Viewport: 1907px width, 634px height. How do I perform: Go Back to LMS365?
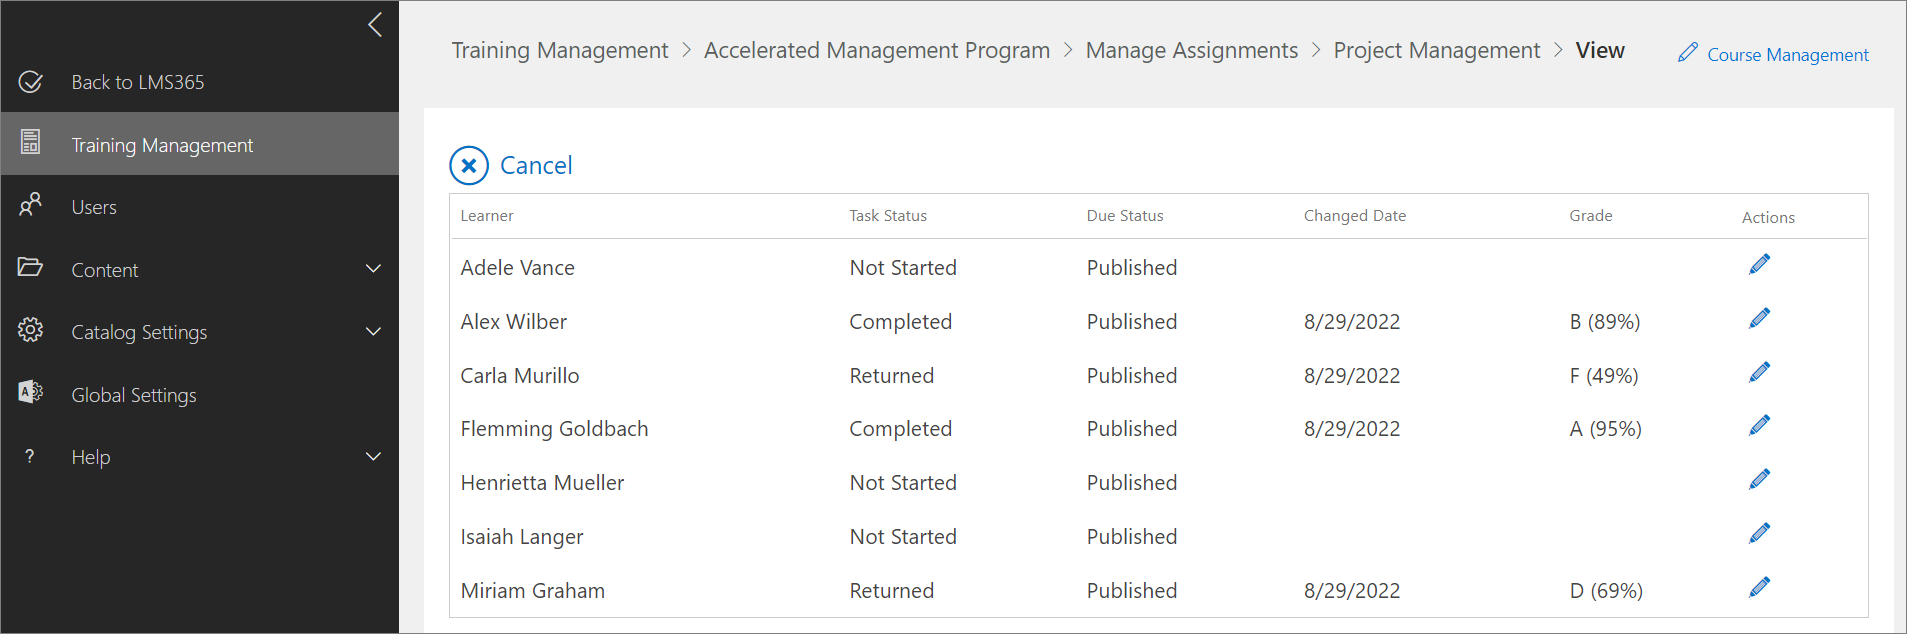click(137, 82)
